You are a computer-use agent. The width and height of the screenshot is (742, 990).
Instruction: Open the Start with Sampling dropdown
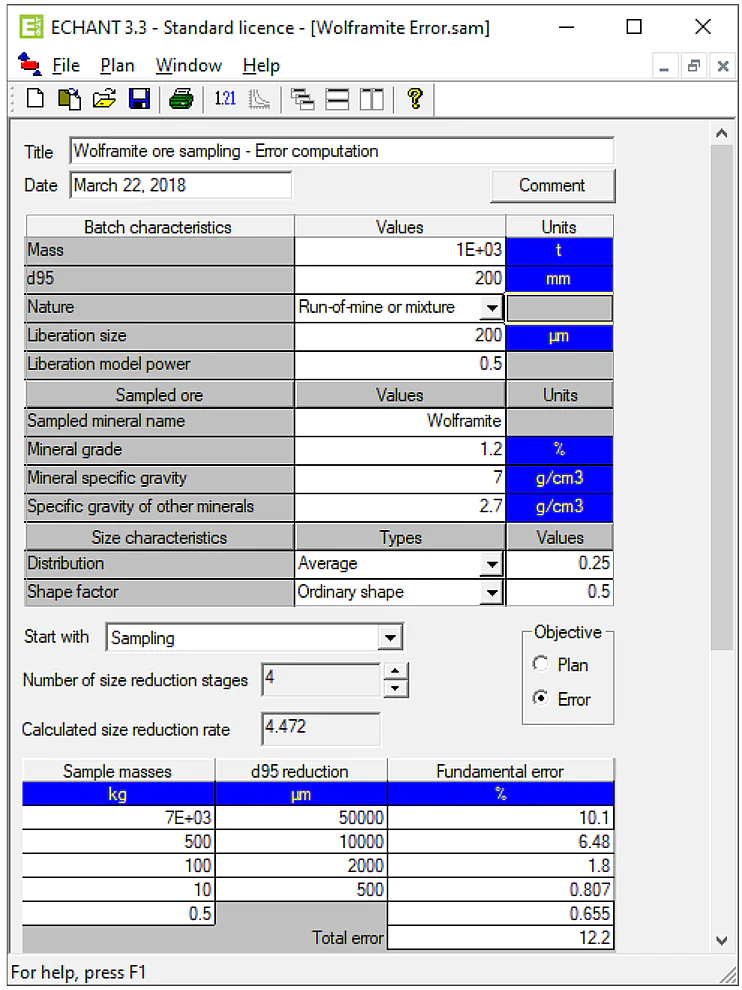390,638
